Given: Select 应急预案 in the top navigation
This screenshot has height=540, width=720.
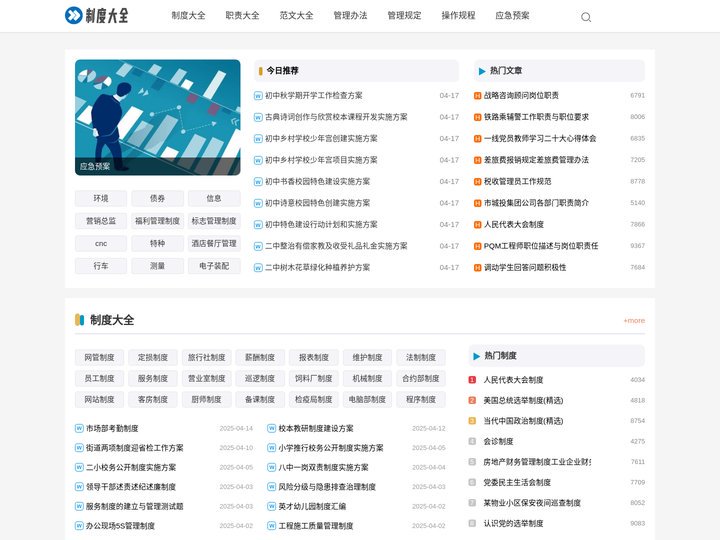Looking at the screenshot, I should (512, 16).
